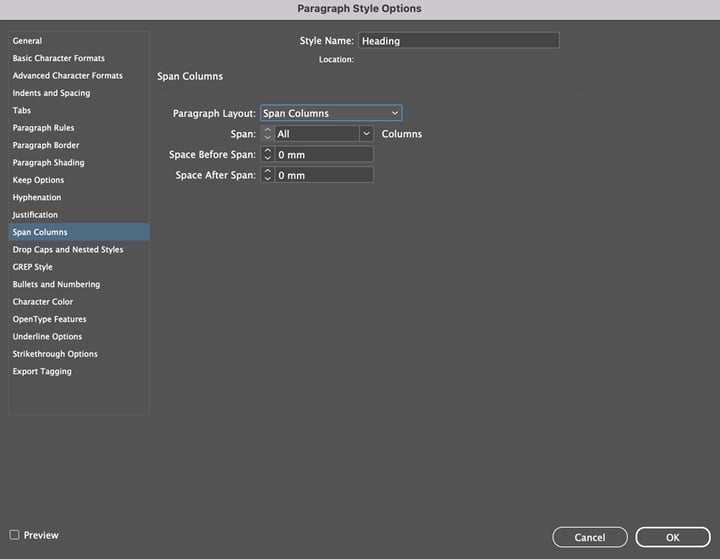The height and width of the screenshot is (559, 720).
Task: Switch to Basic Character Formats section
Action: pyautogui.click(x=58, y=58)
